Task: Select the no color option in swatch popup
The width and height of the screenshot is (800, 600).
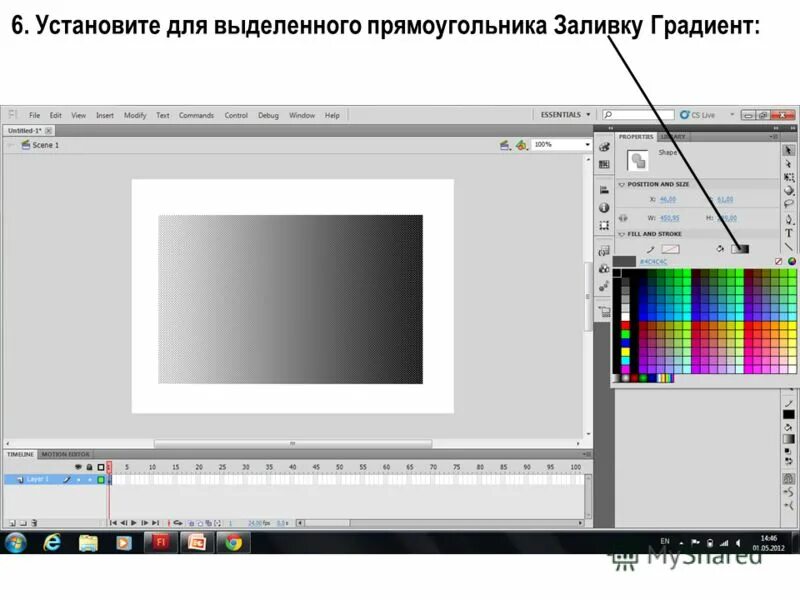Action: pos(779,261)
